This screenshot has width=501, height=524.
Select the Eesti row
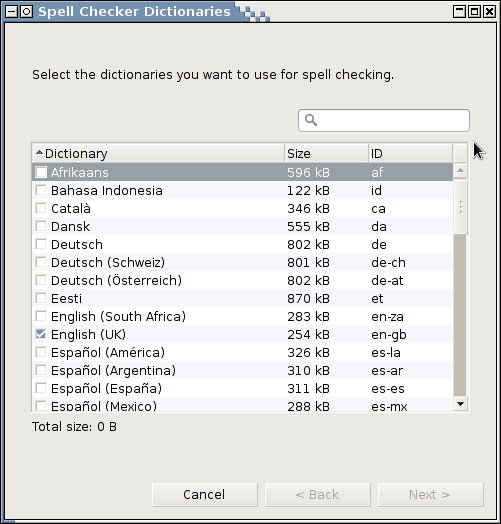243,298
